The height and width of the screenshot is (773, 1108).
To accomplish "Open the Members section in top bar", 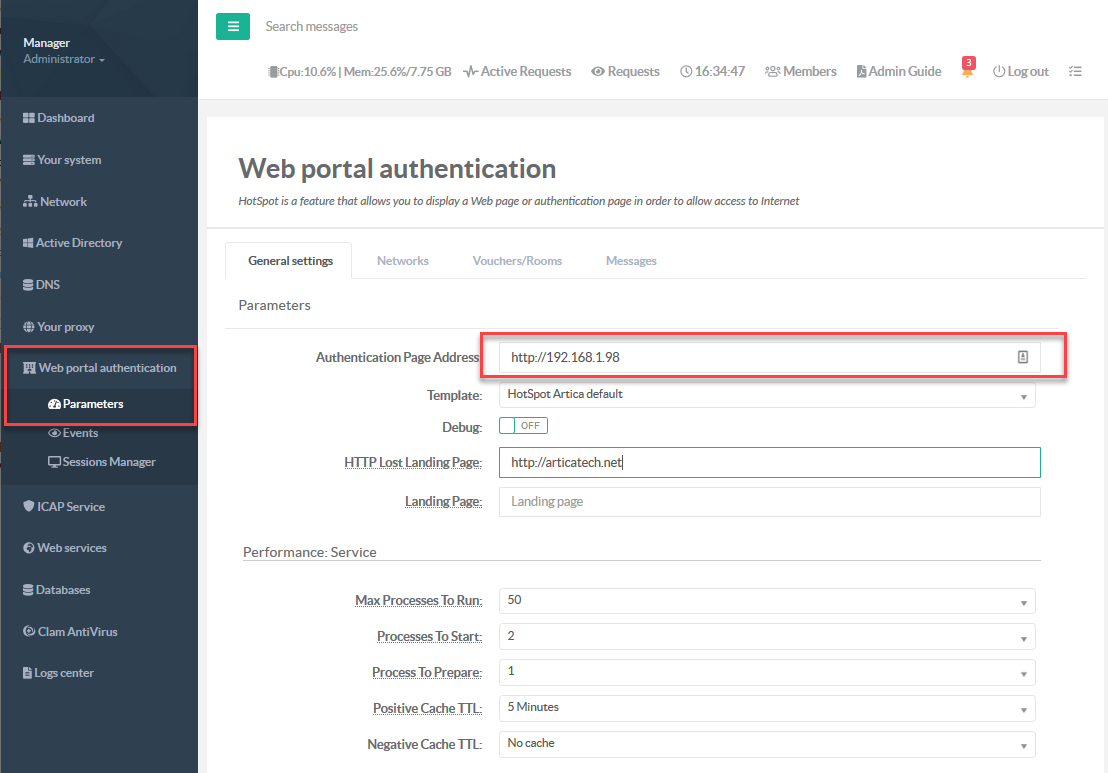I will (x=800, y=72).
